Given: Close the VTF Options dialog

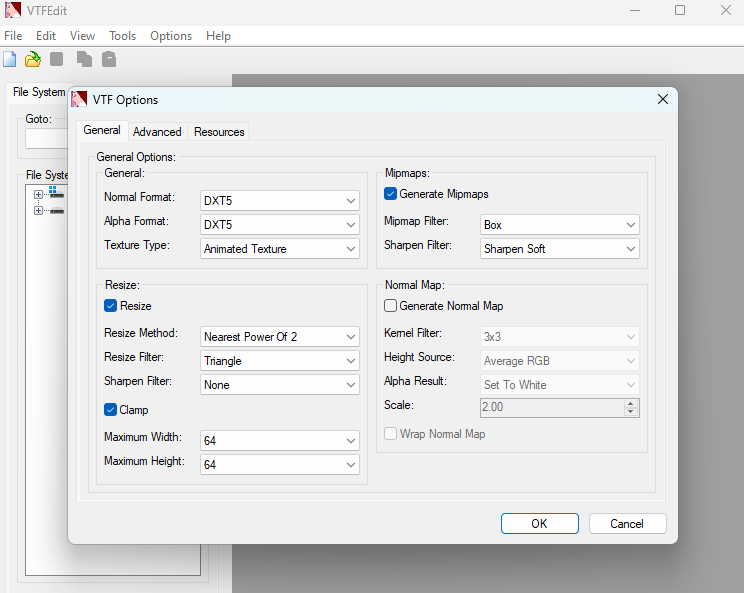Looking at the screenshot, I should click(x=663, y=99).
